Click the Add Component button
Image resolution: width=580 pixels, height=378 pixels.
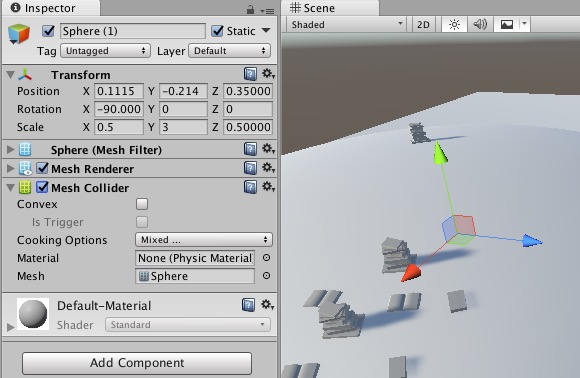137,363
